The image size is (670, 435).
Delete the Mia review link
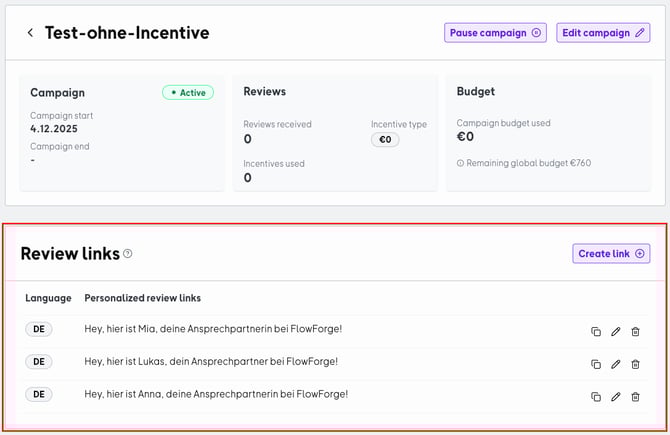click(x=635, y=332)
